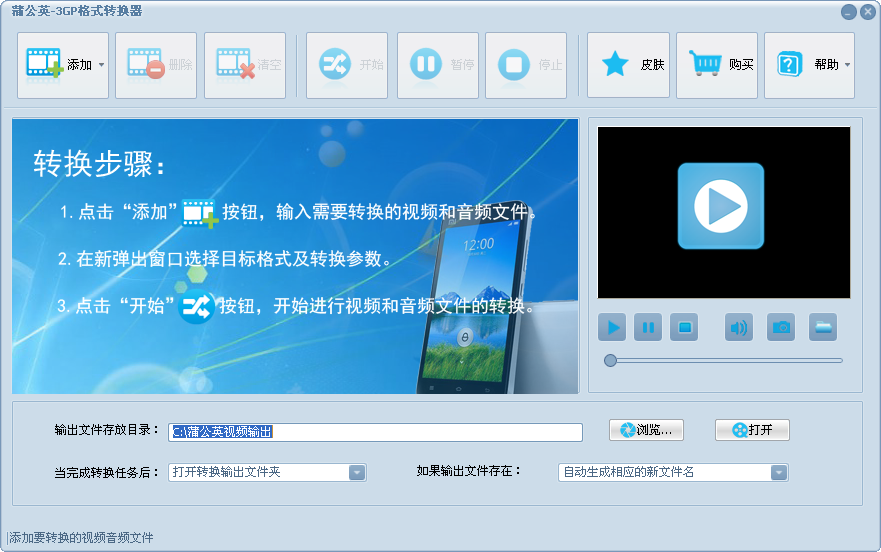Mute audio with the speaker icon

pos(739,327)
